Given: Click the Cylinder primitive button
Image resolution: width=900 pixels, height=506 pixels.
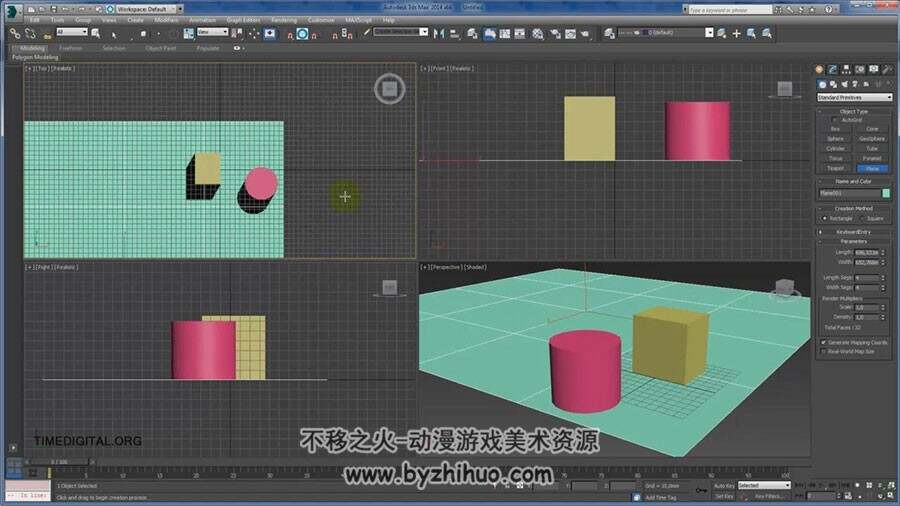Looking at the screenshot, I should pyautogui.click(x=835, y=149).
